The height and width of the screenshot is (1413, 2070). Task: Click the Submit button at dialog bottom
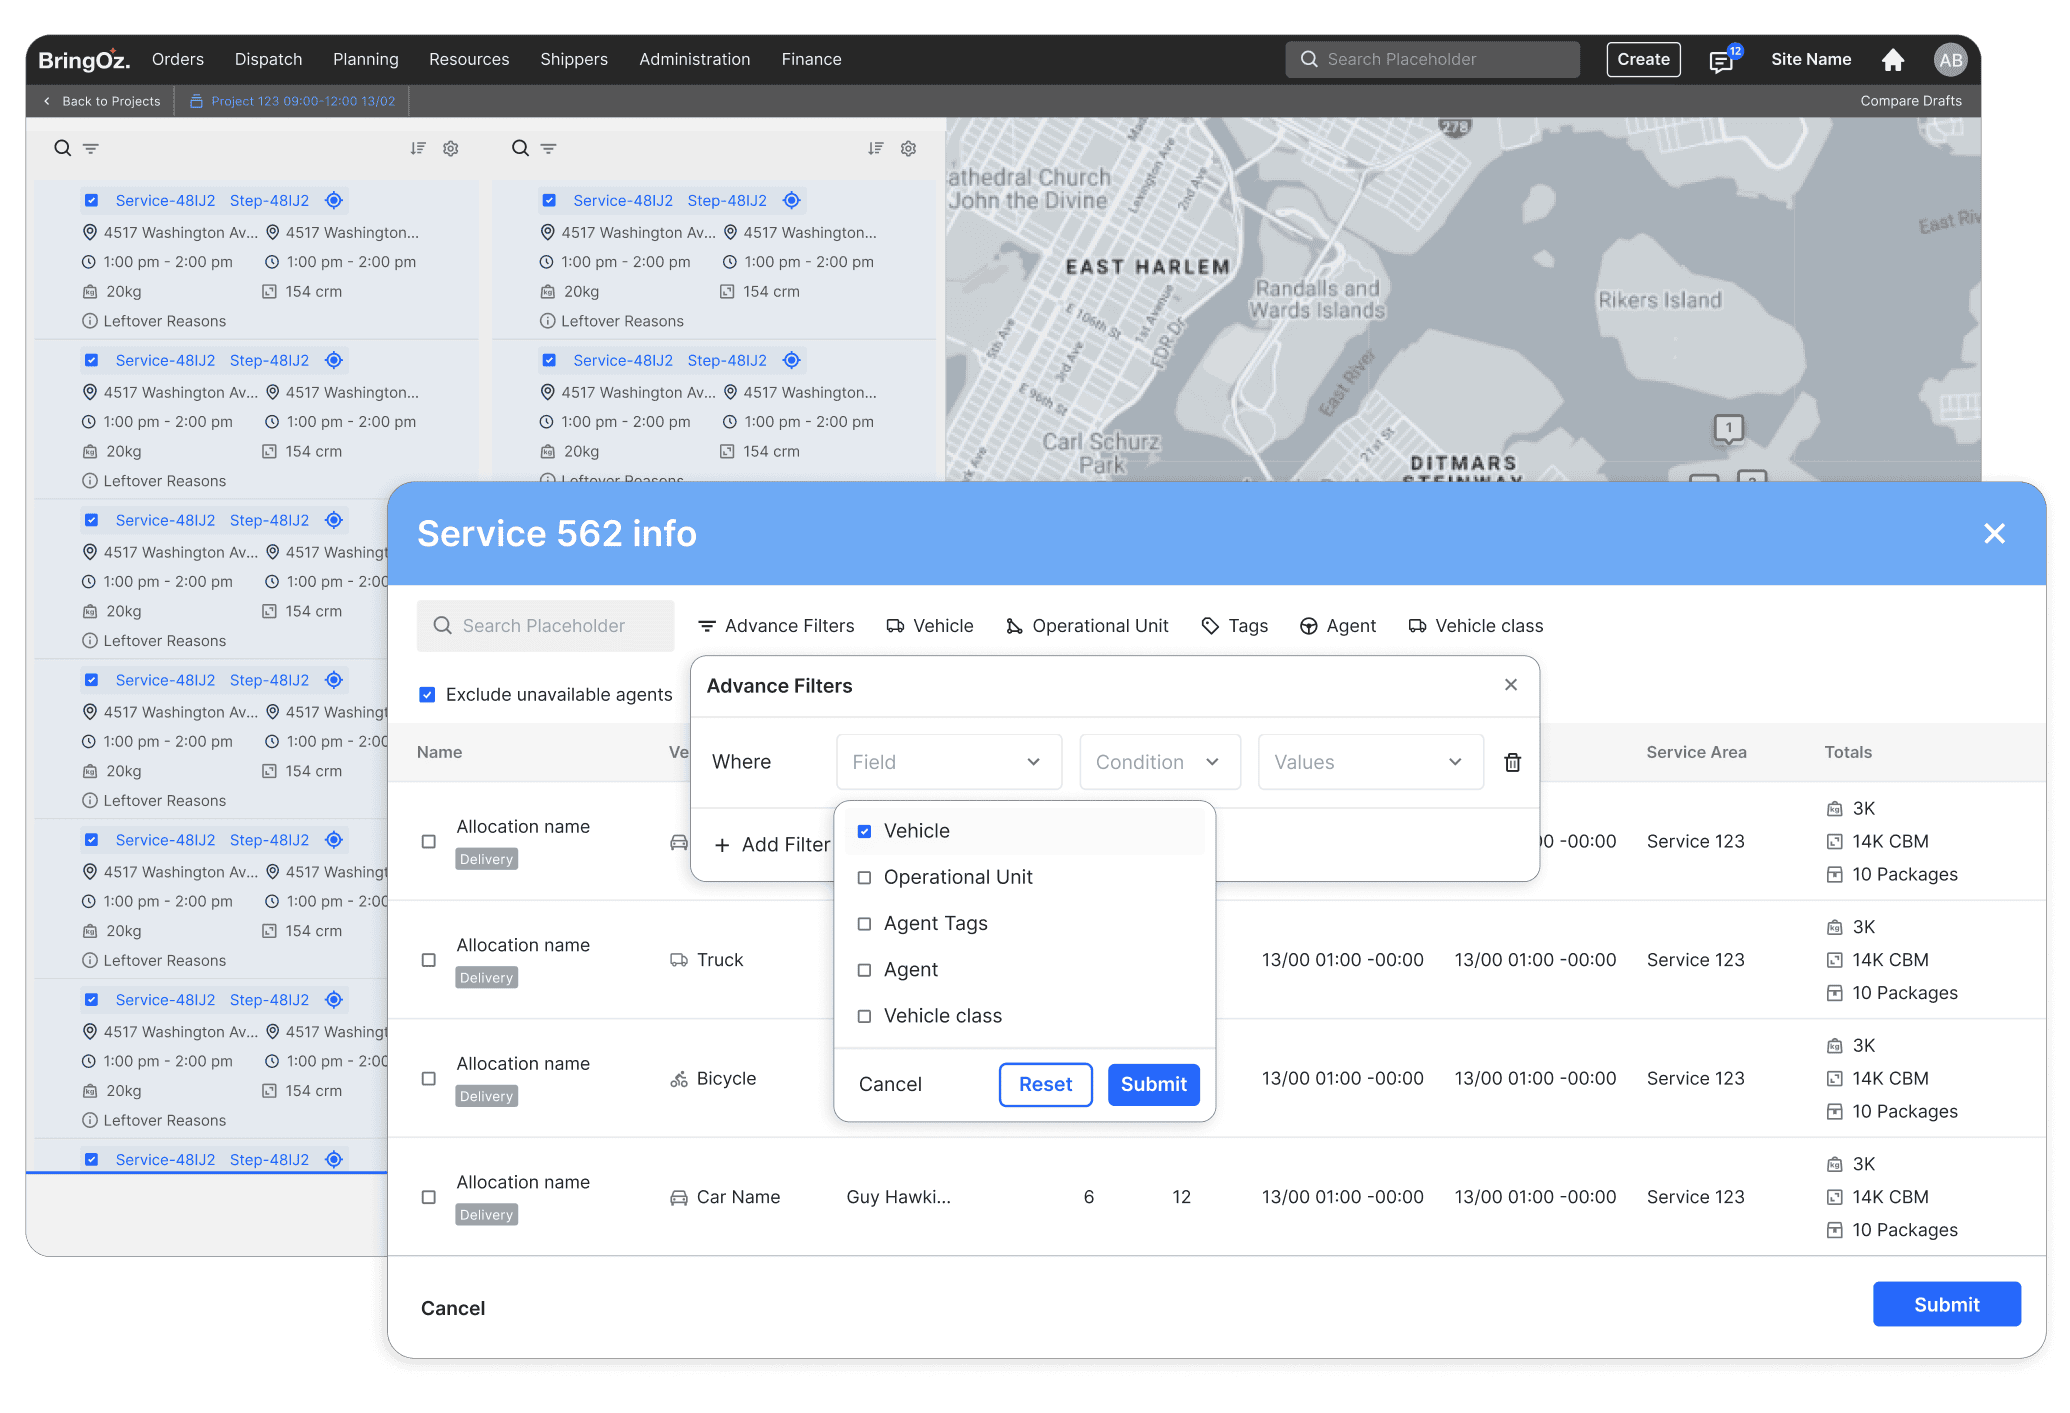(1946, 1304)
